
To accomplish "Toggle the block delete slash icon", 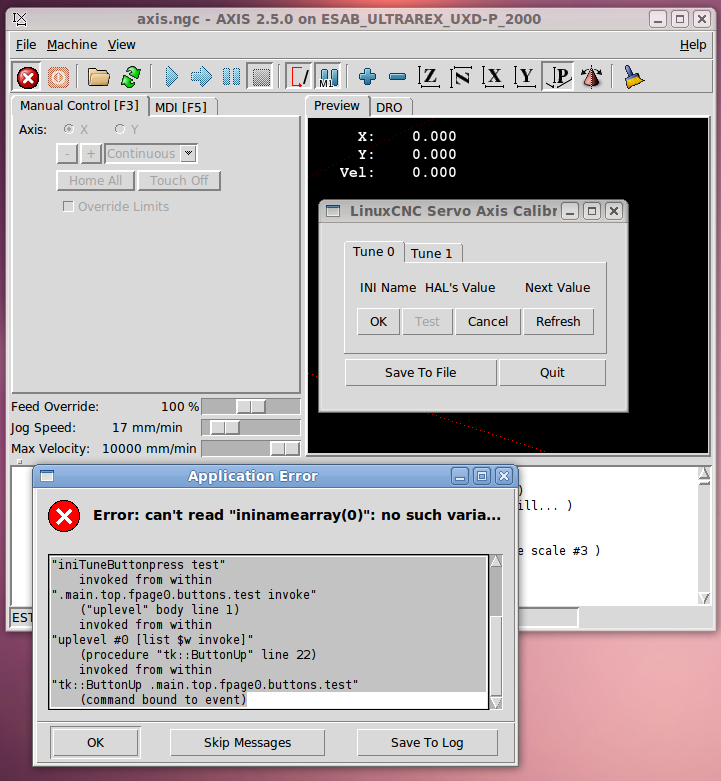I will (x=299, y=77).
